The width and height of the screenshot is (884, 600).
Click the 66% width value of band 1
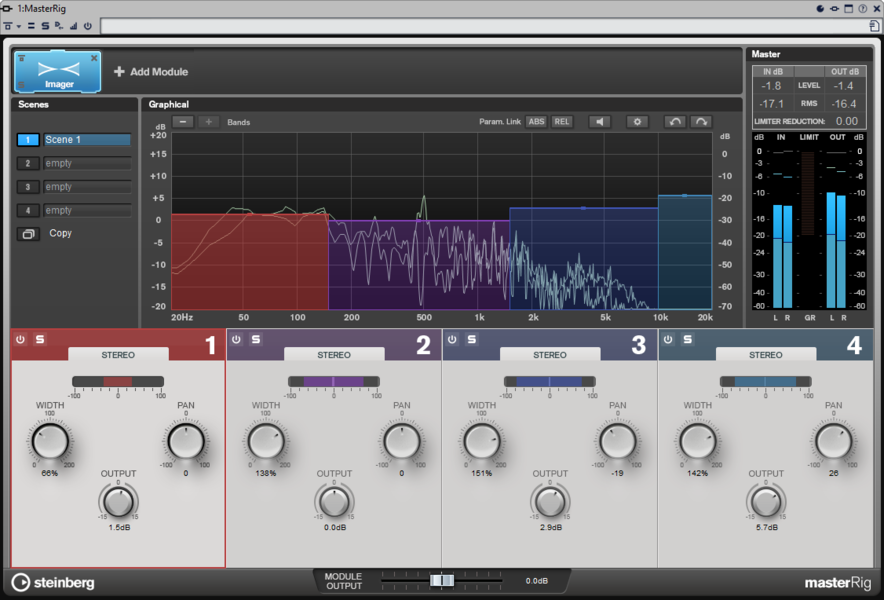pyautogui.click(x=50, y=473)
